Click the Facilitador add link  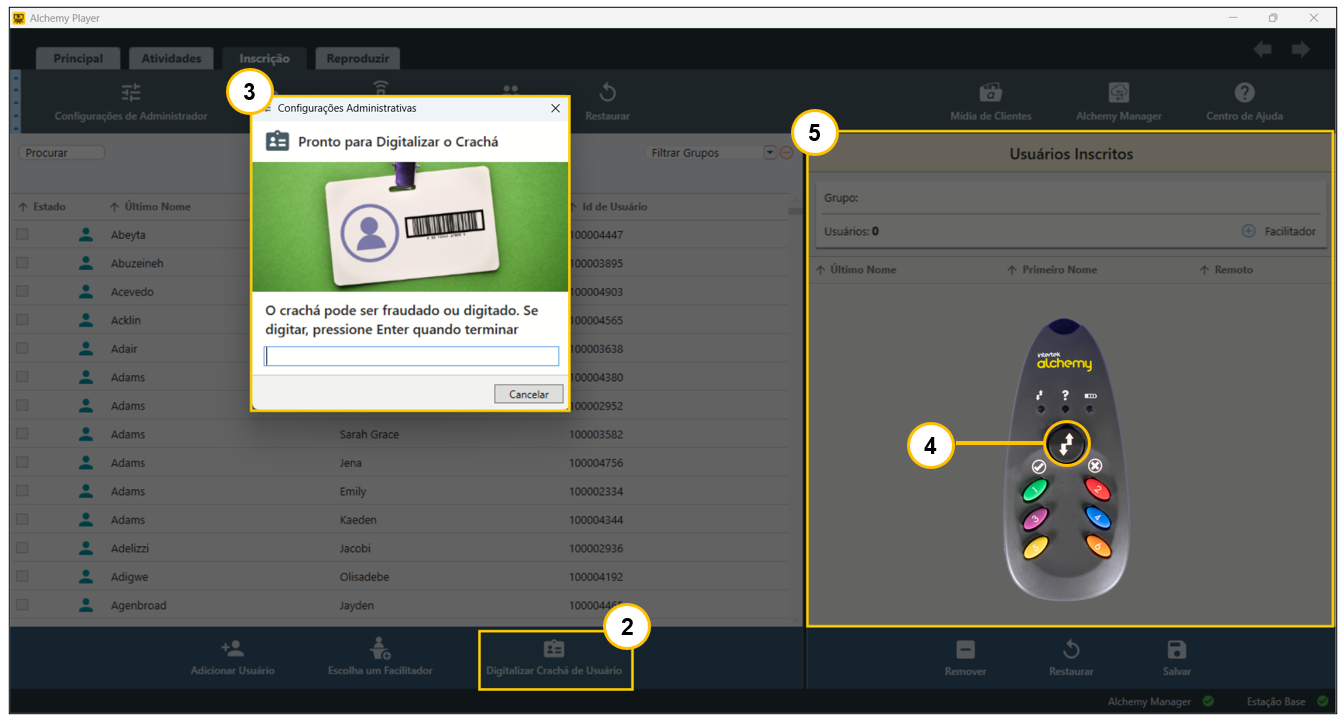click(x=1279, y=231)
